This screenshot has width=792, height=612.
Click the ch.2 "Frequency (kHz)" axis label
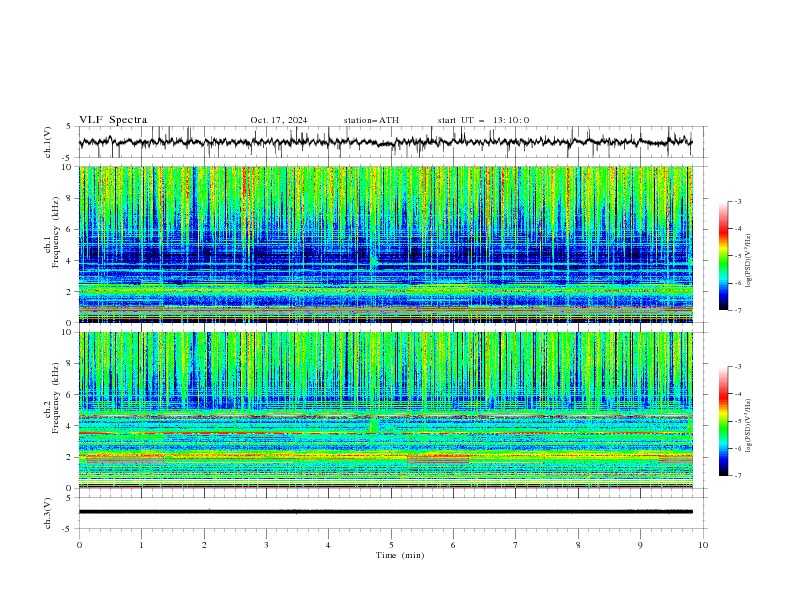pos(56,397)
